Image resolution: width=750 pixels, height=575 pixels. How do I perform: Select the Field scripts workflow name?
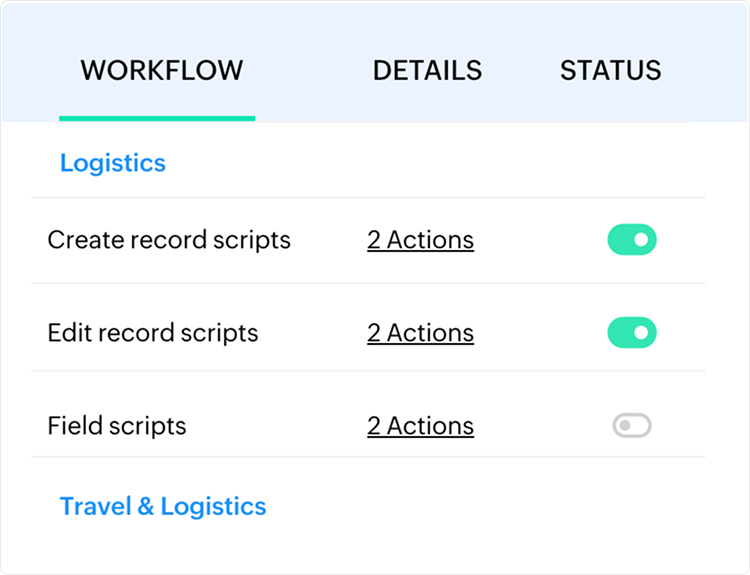(x=117, y=426)
